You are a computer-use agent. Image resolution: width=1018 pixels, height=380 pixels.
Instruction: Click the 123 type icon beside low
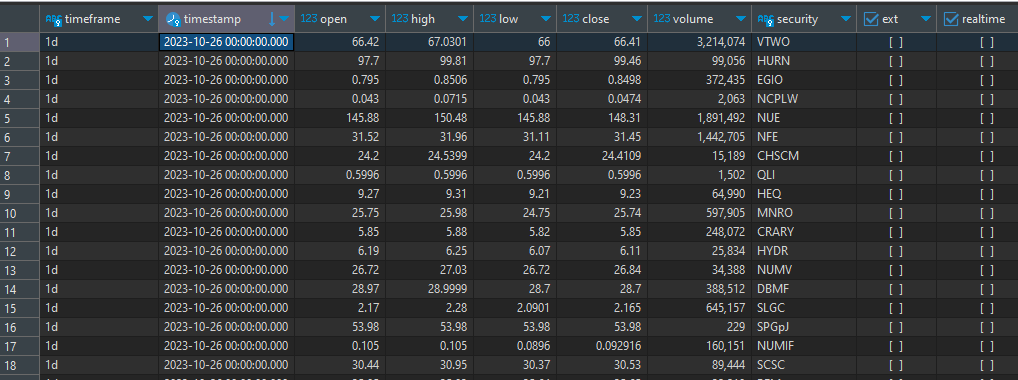click(488, 19)
